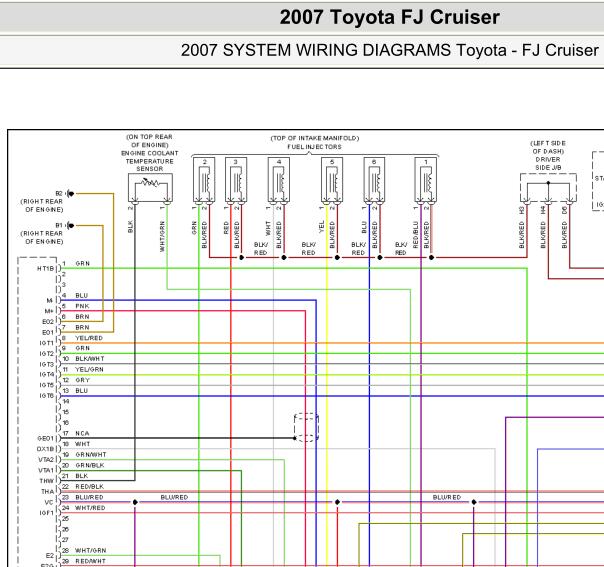Click the "H4" connector pin label

pyautogui.click(x=543, y=211)
